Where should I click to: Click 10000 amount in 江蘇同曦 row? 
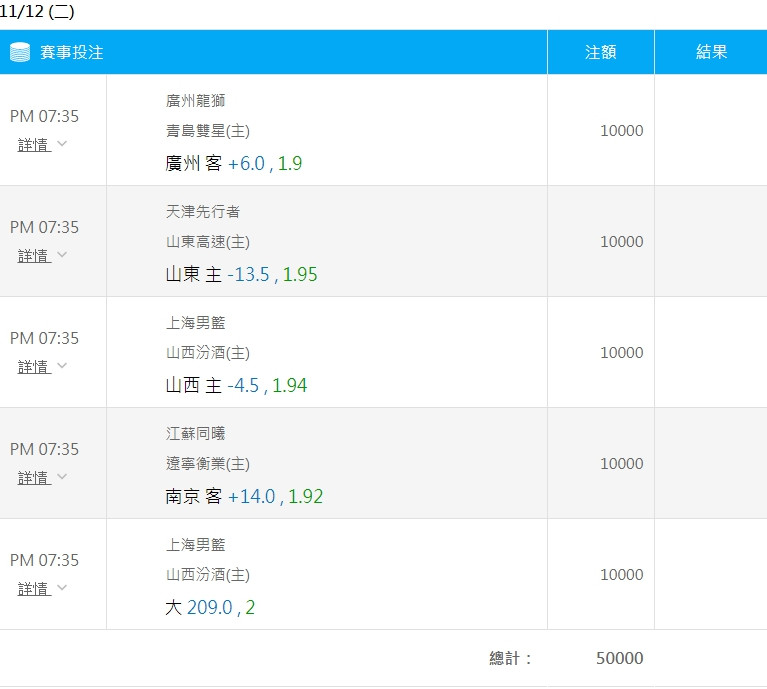(622, 464)
